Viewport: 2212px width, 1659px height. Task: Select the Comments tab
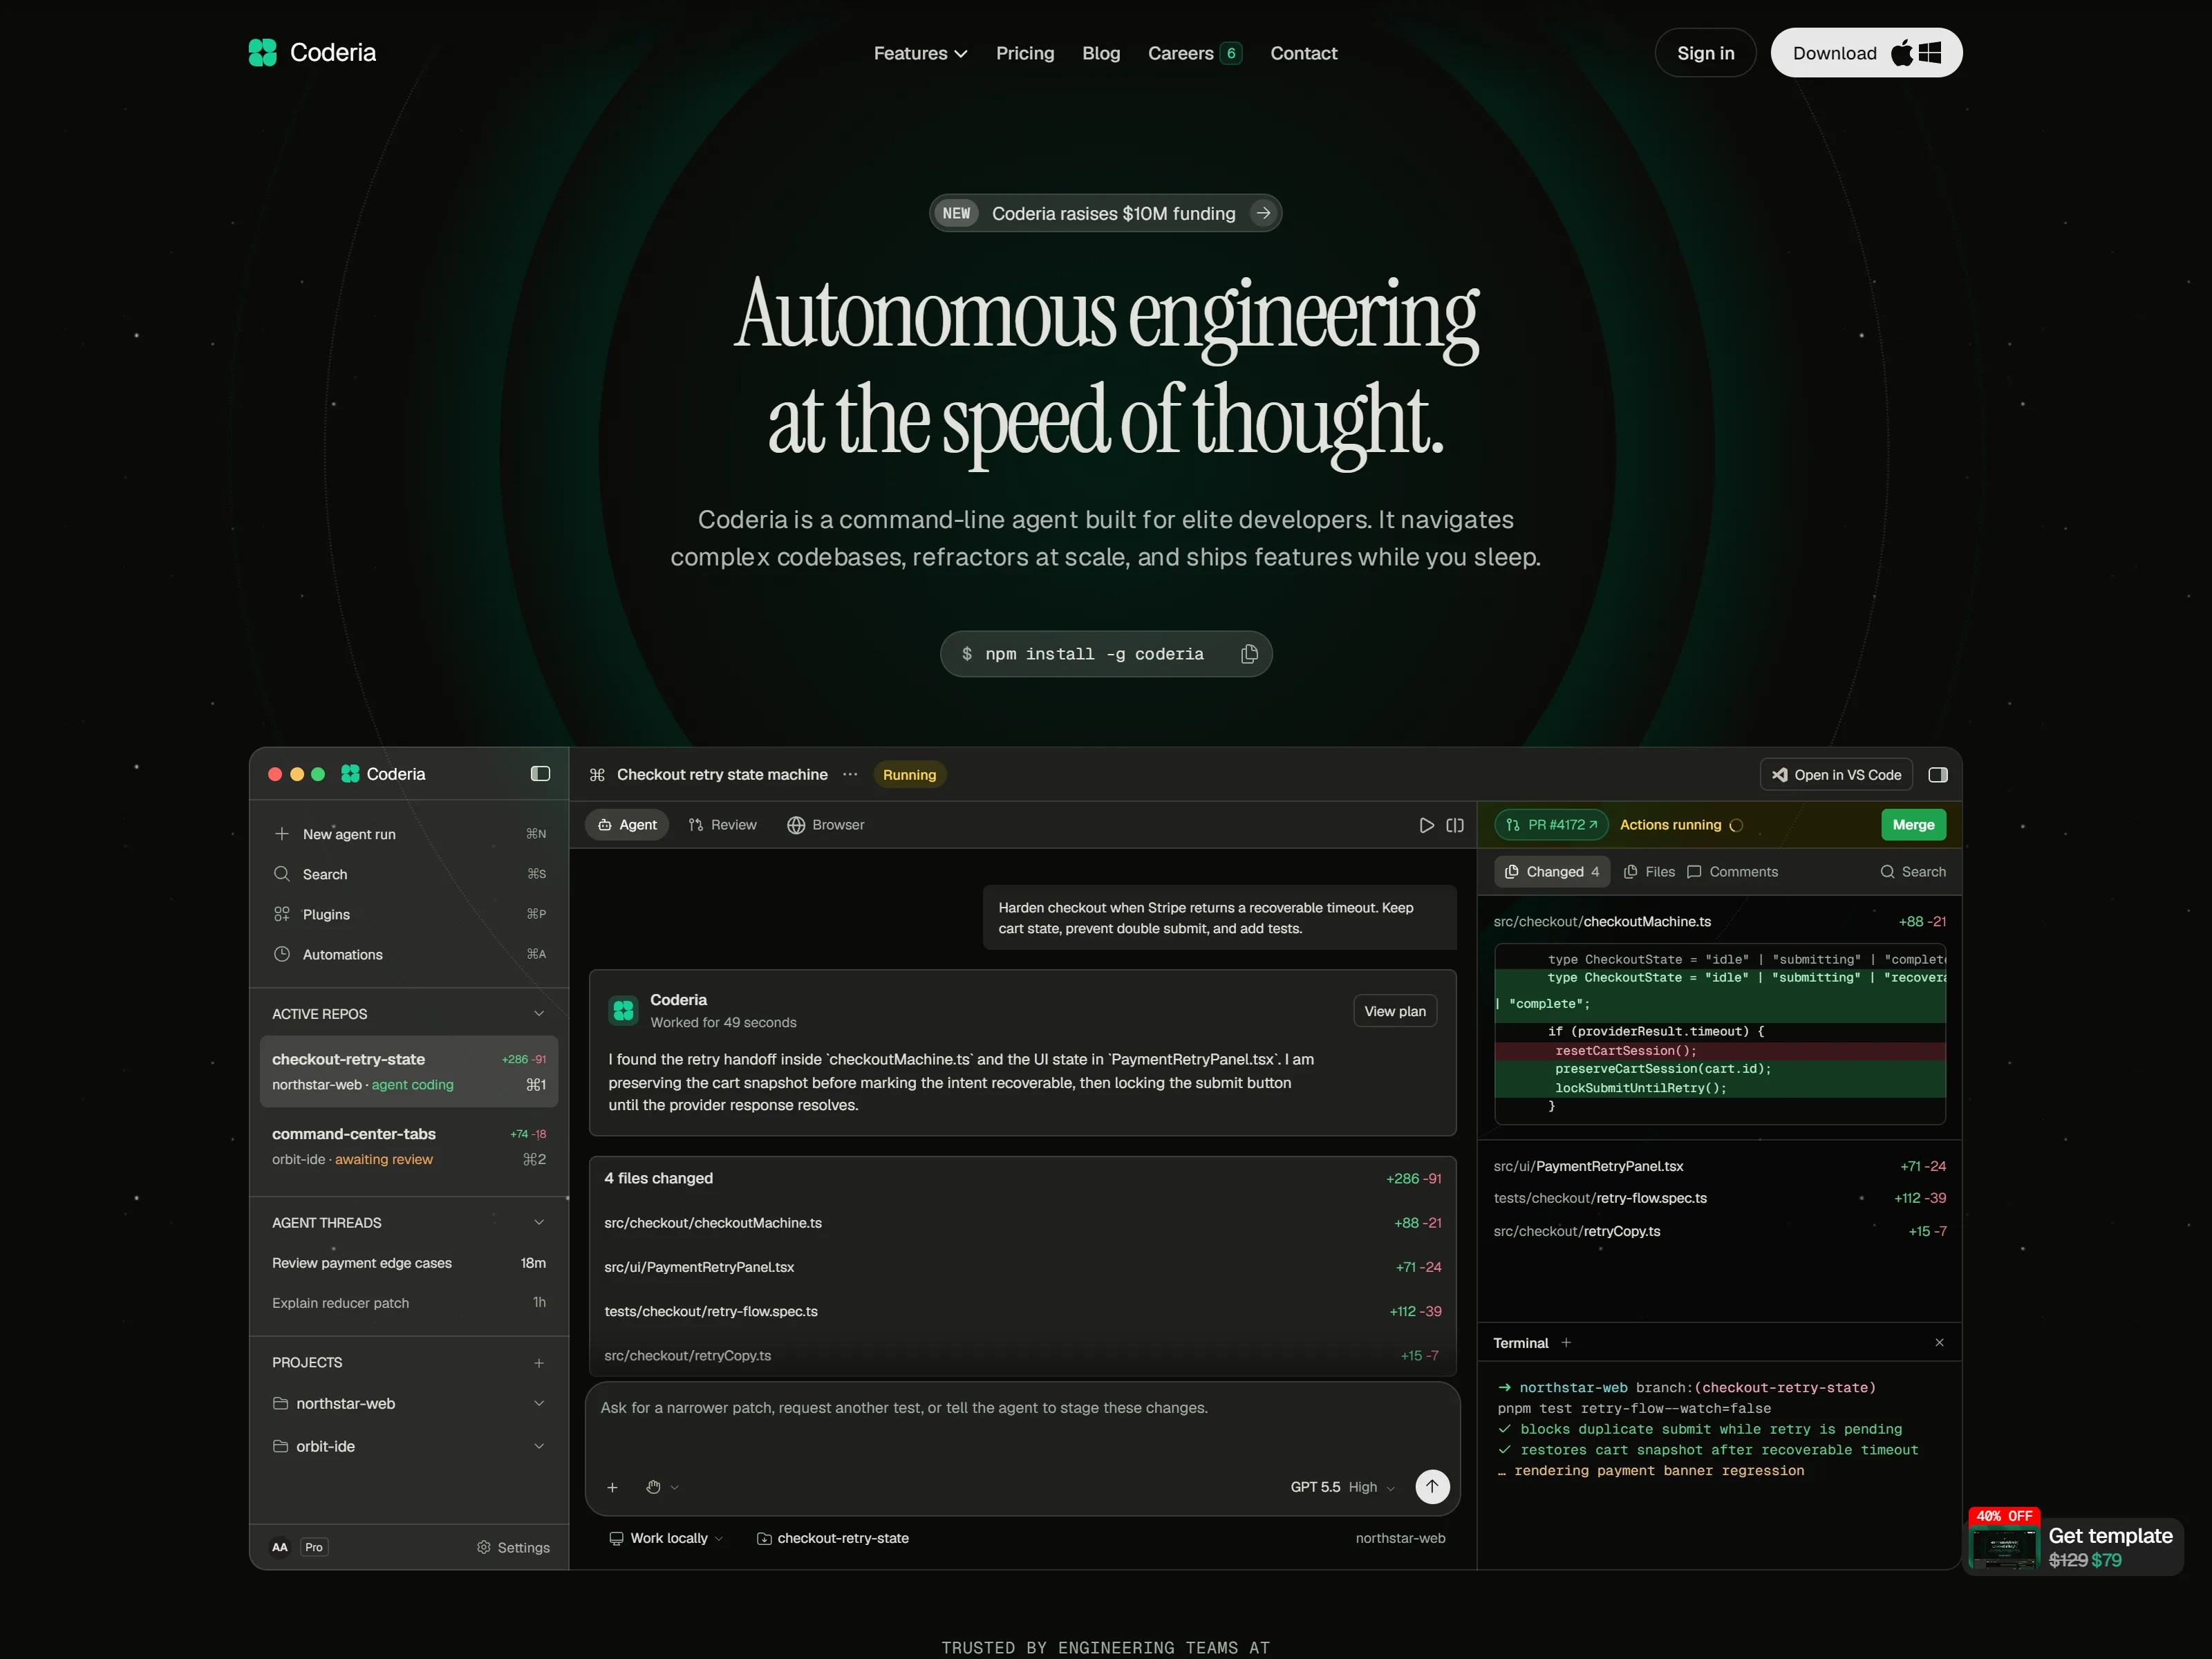(x=1732, y=872)
